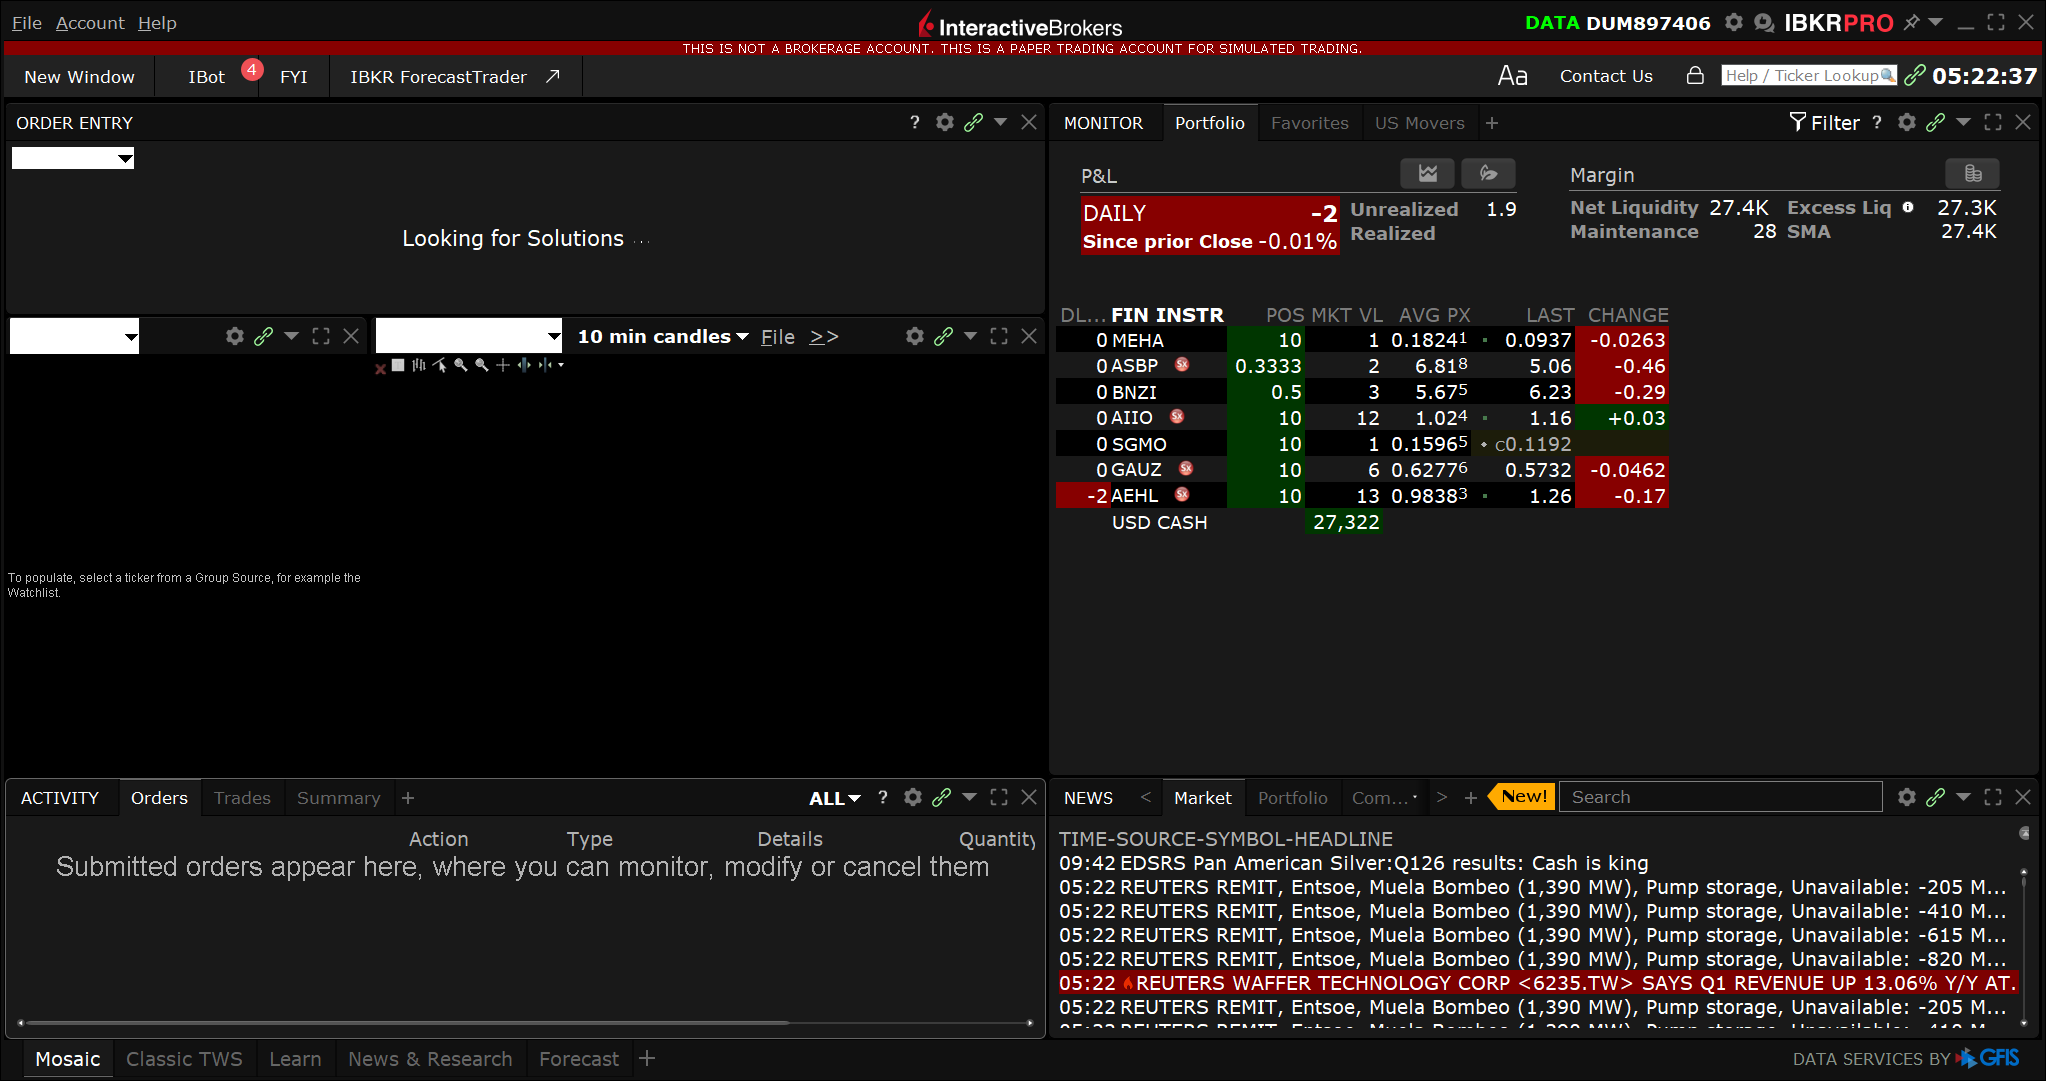
Task: Toggle the lock icon beside Contact Us
Action: coord(1695,75)
